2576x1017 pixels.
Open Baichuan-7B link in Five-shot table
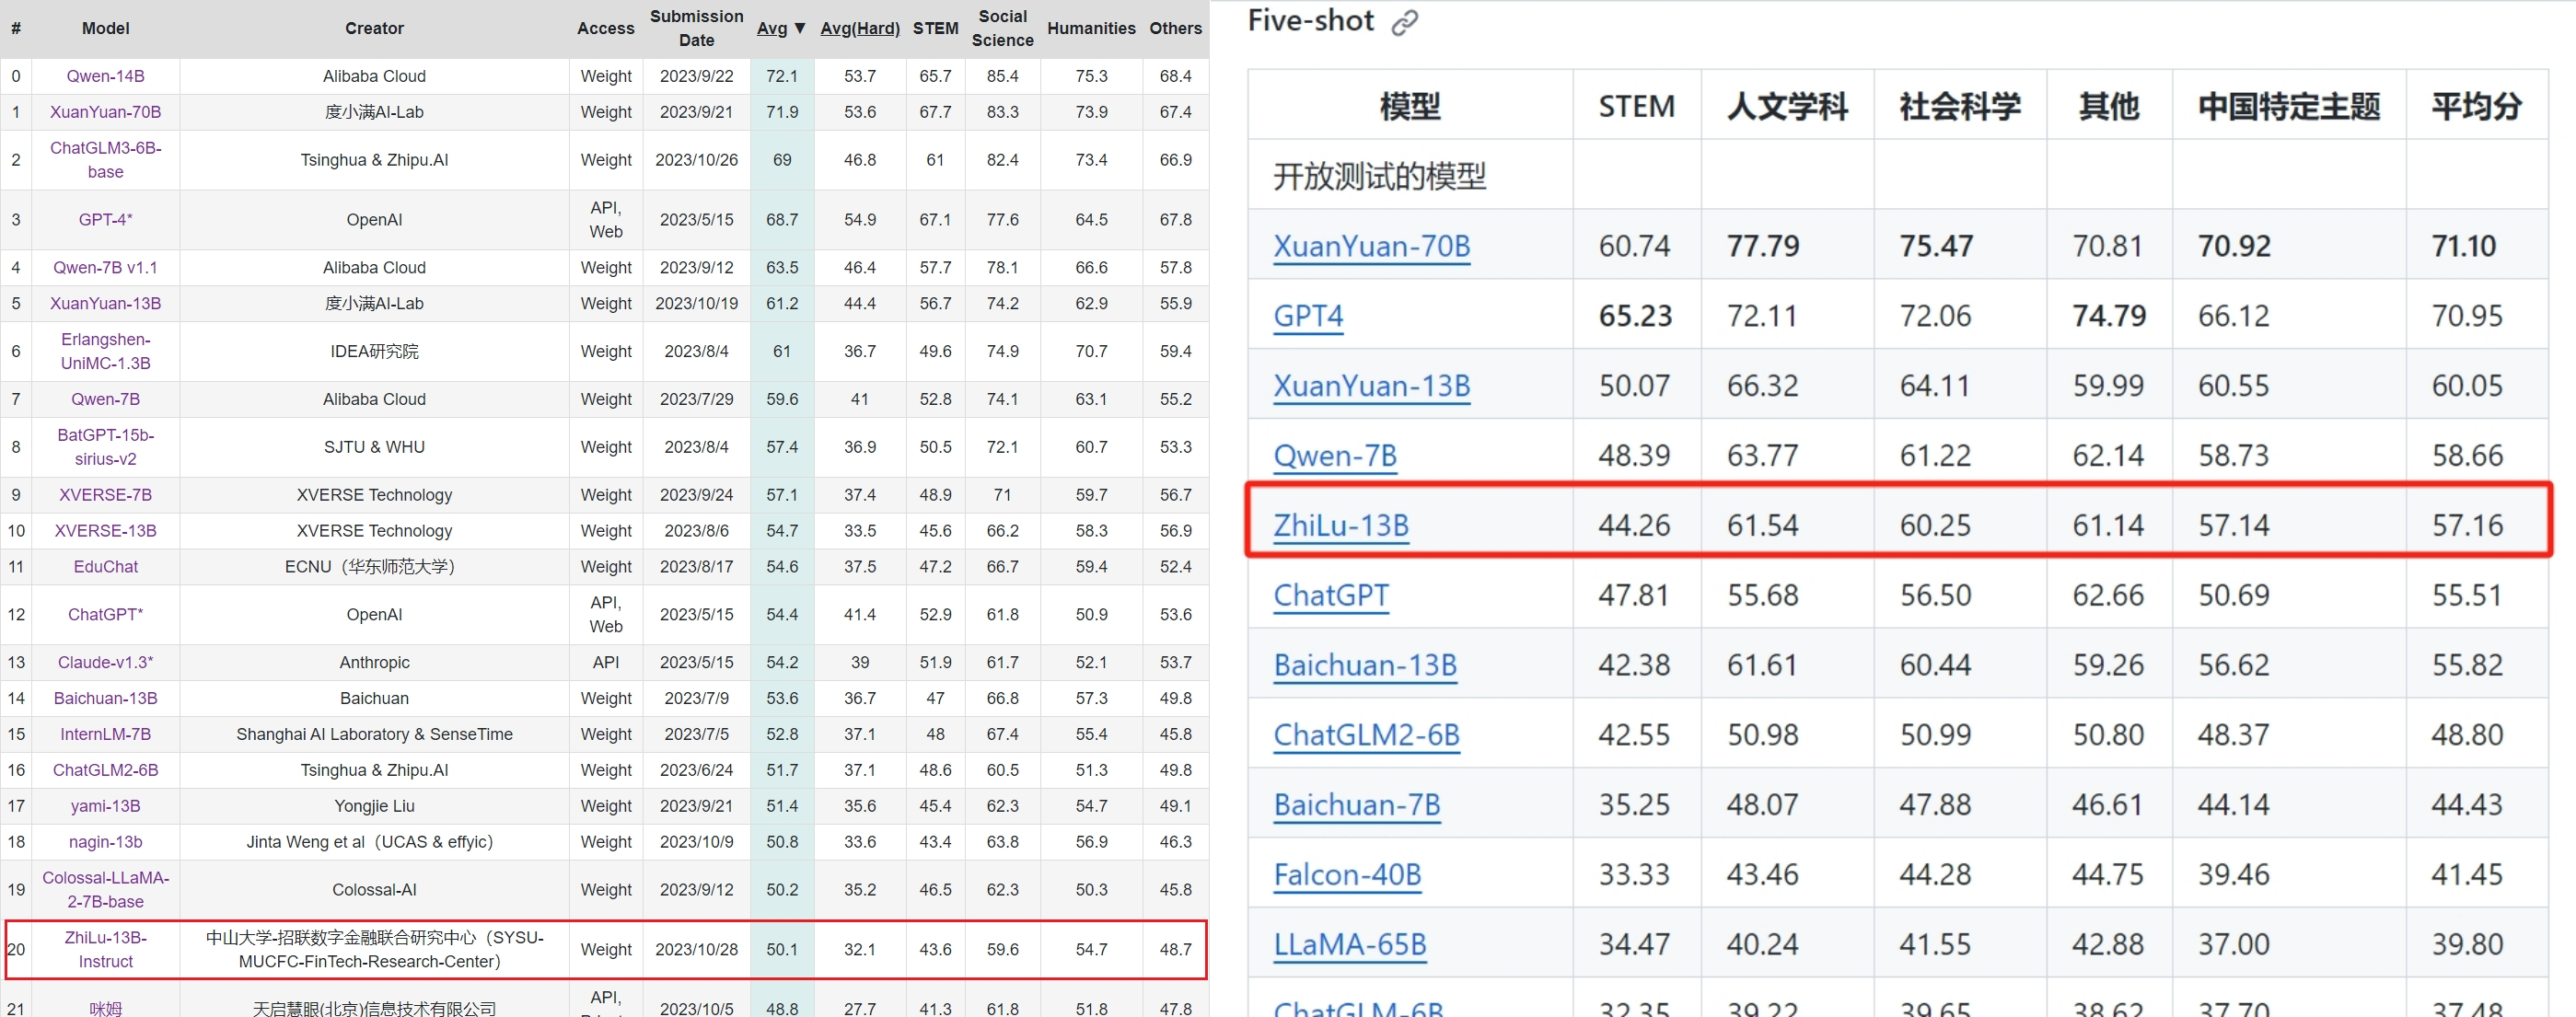click(x=1357, y=806)
